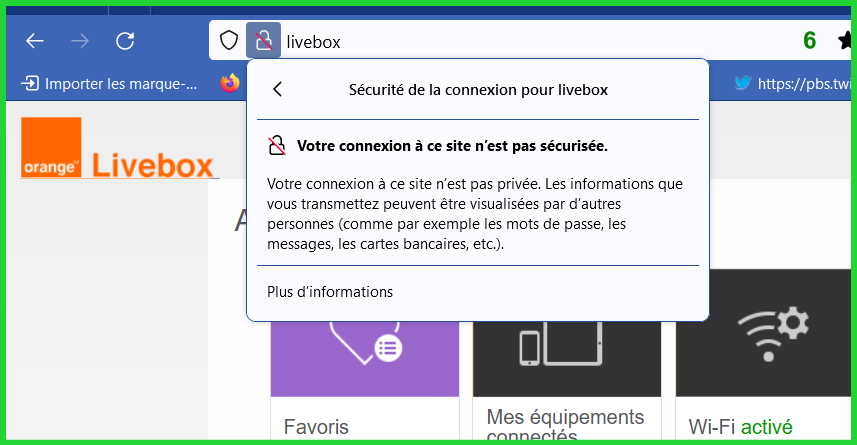
Task: Open the tracking protection shield icon
Action: [x=229, y=41]
